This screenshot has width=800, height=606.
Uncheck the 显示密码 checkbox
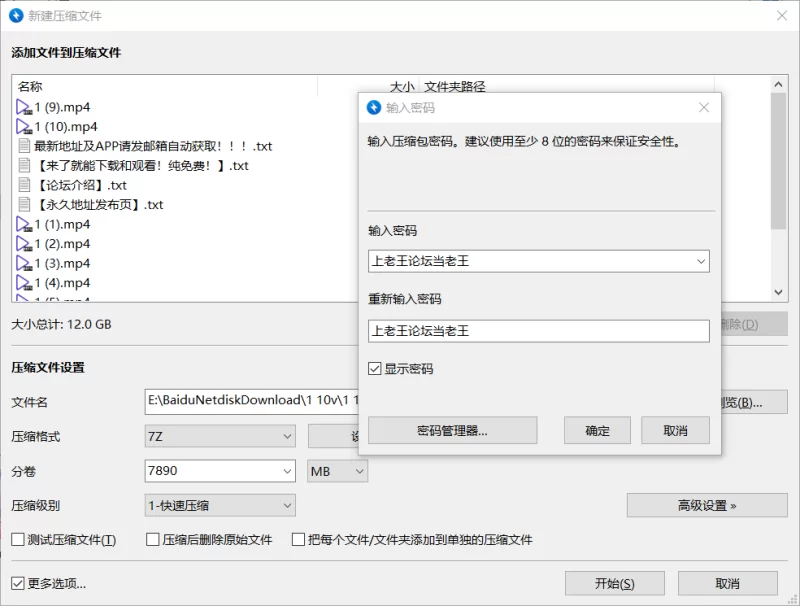(x=374, y=368)
